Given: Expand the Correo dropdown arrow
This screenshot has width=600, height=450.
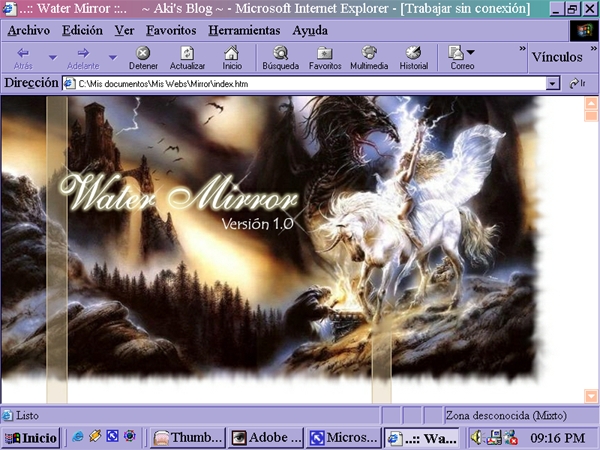Looking at the screenshot, I should pos(471,53).
